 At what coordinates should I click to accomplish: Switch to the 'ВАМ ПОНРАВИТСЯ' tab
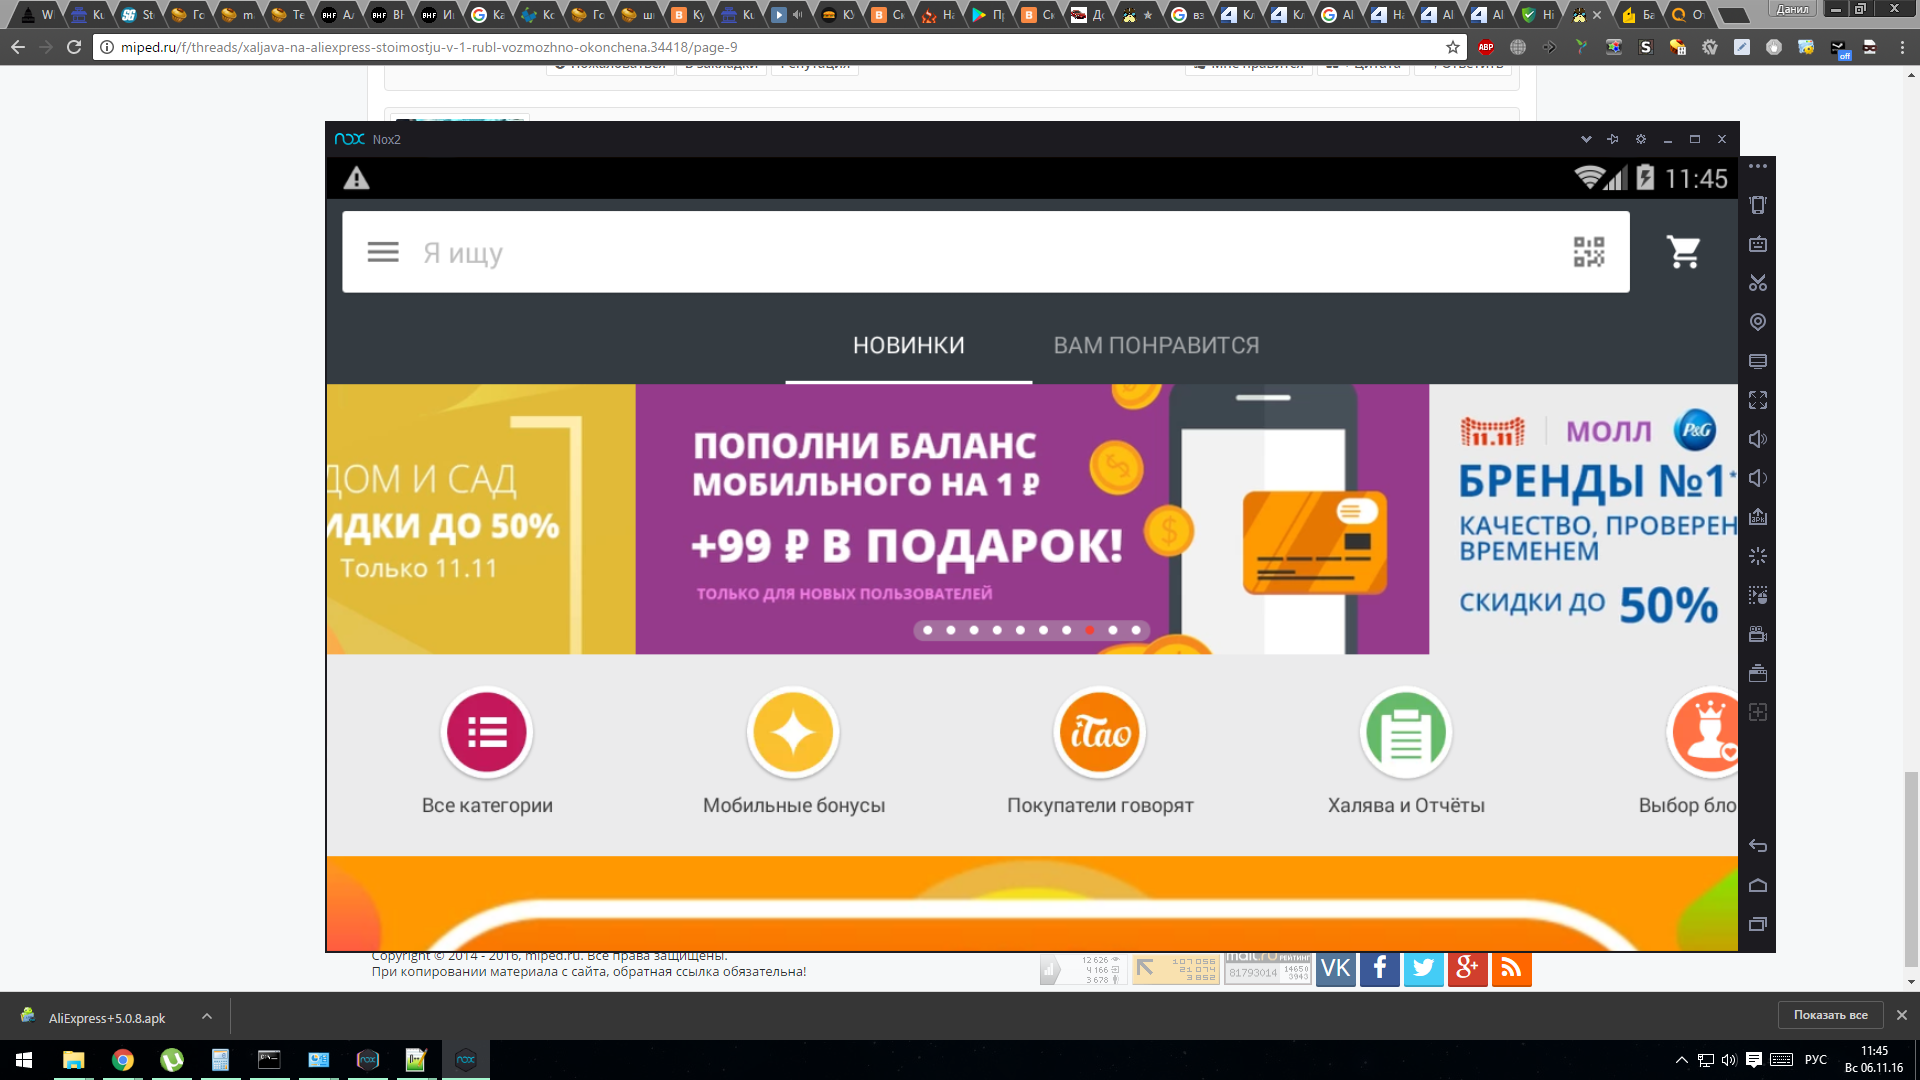click(1156, 345)
